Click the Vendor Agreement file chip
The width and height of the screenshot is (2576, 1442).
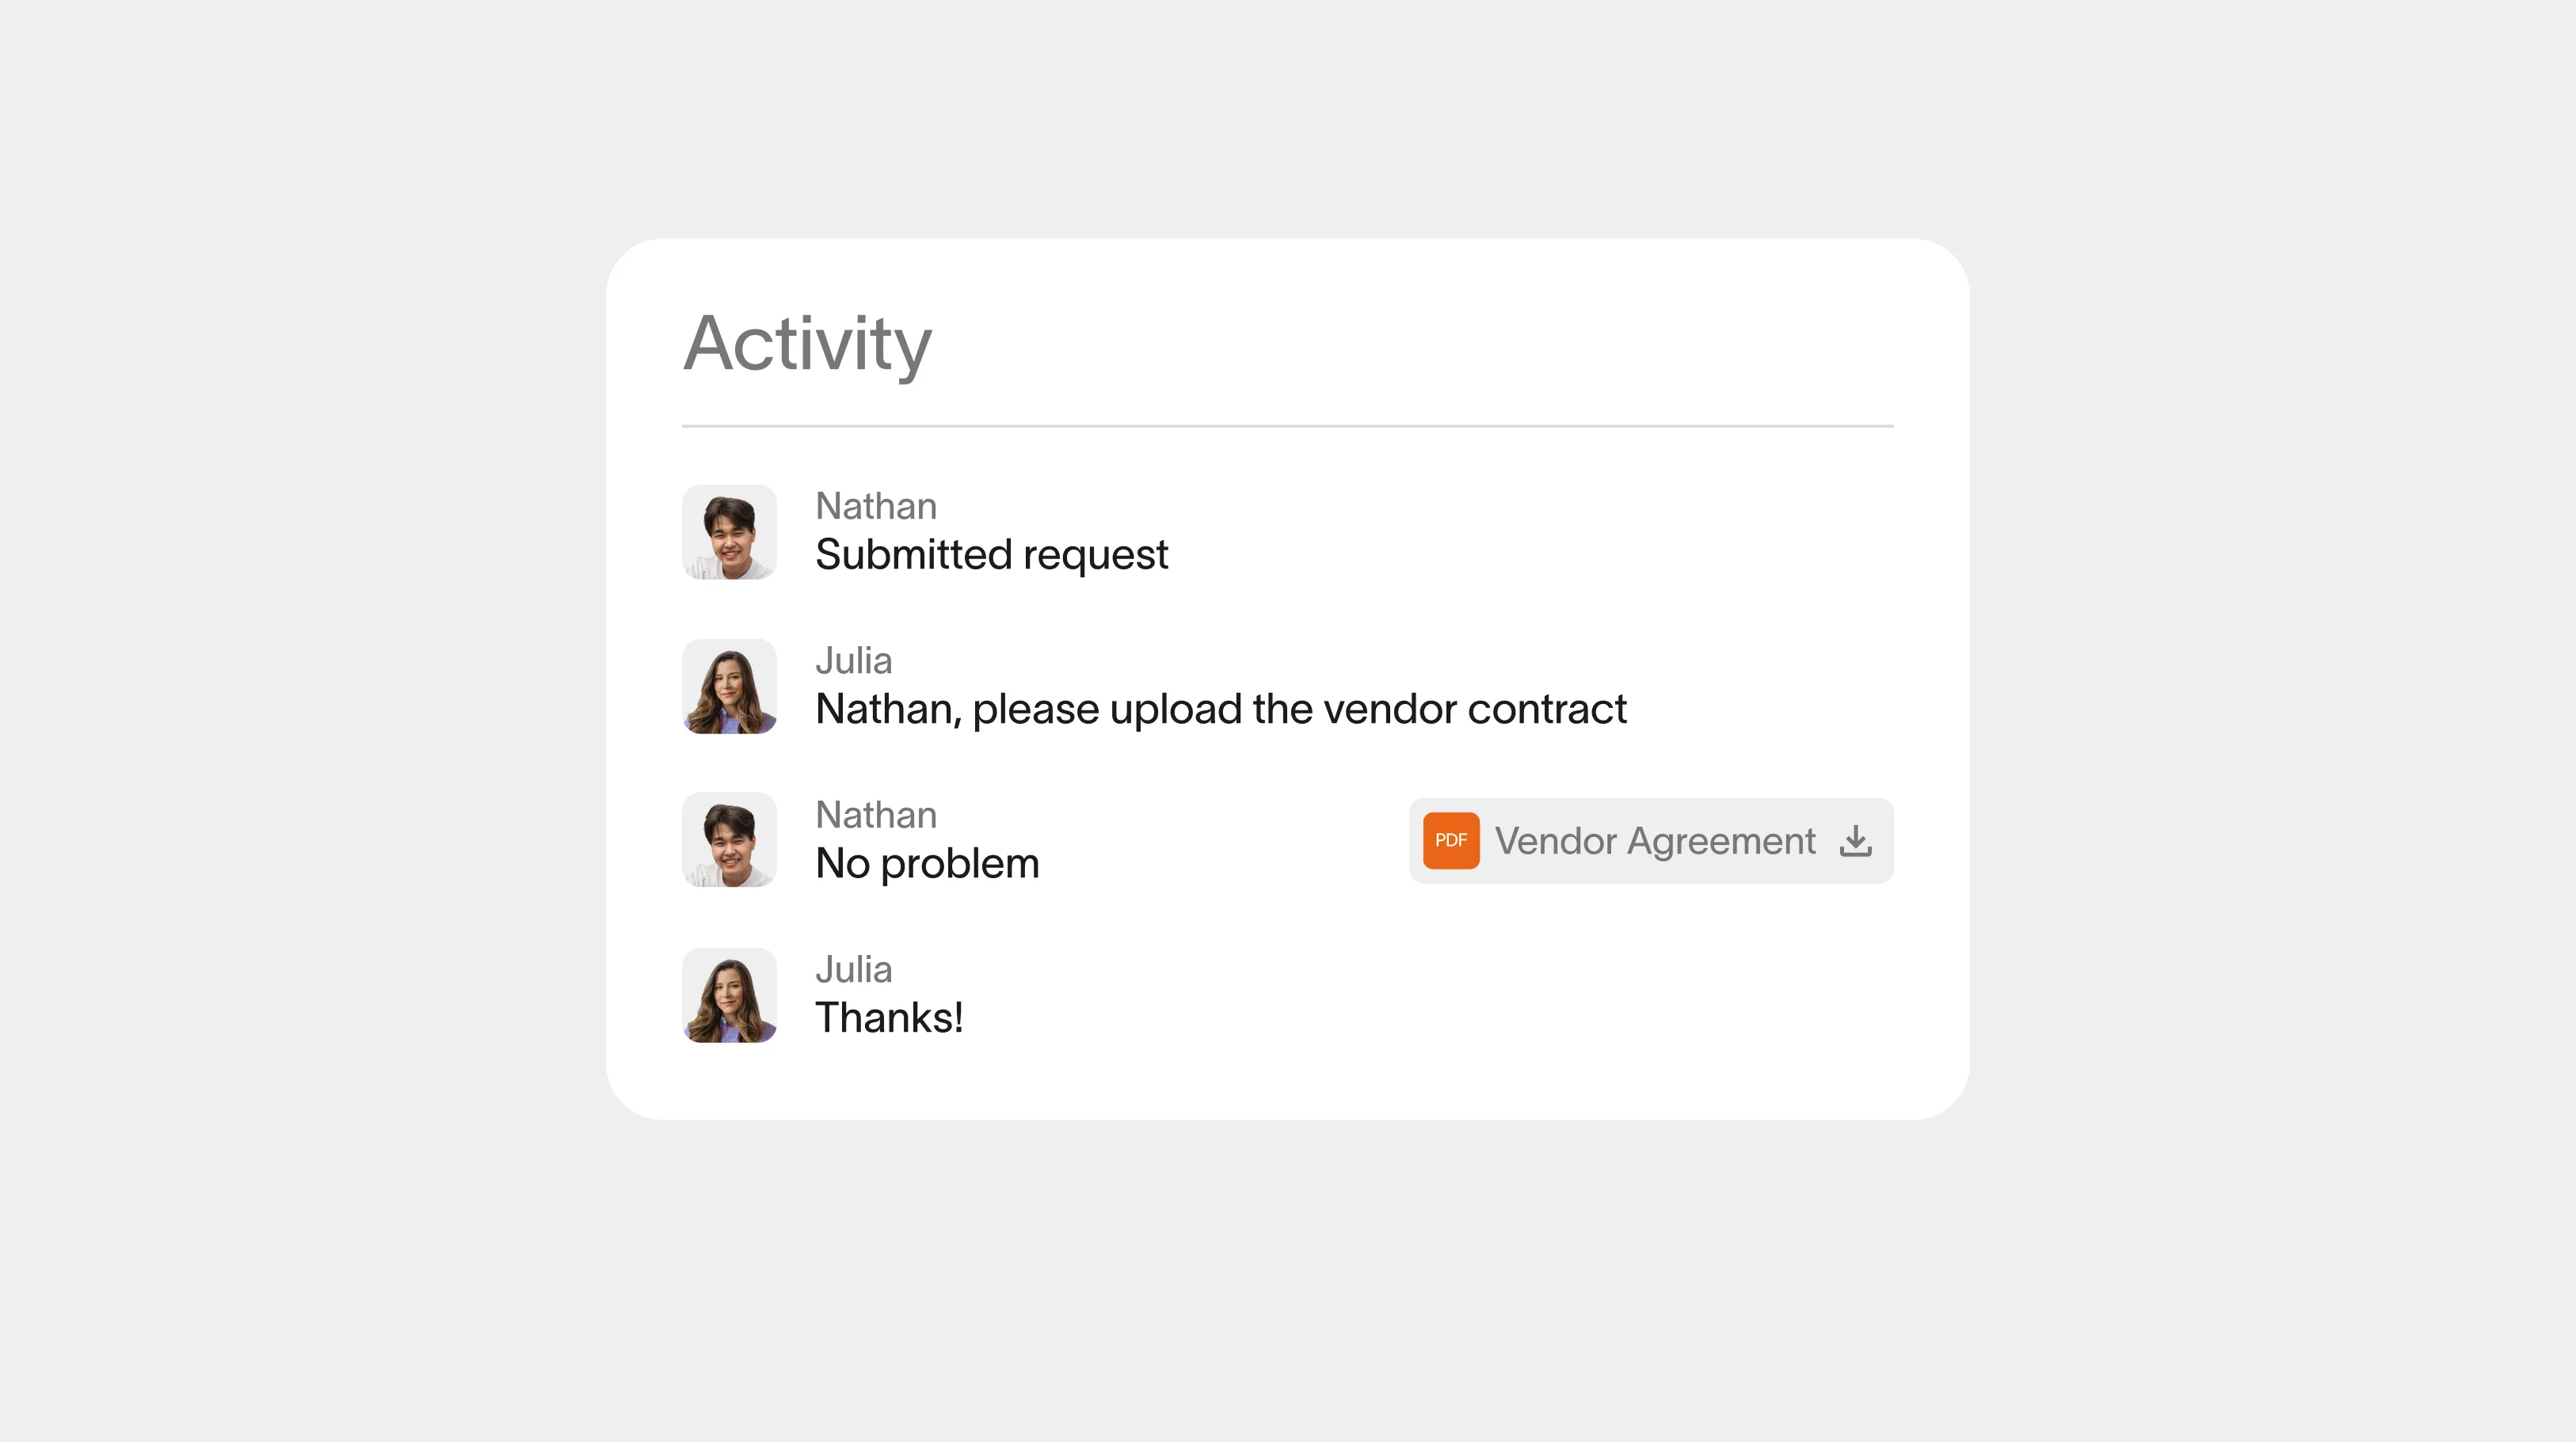pyautogui.click(x=1650, y=841)
